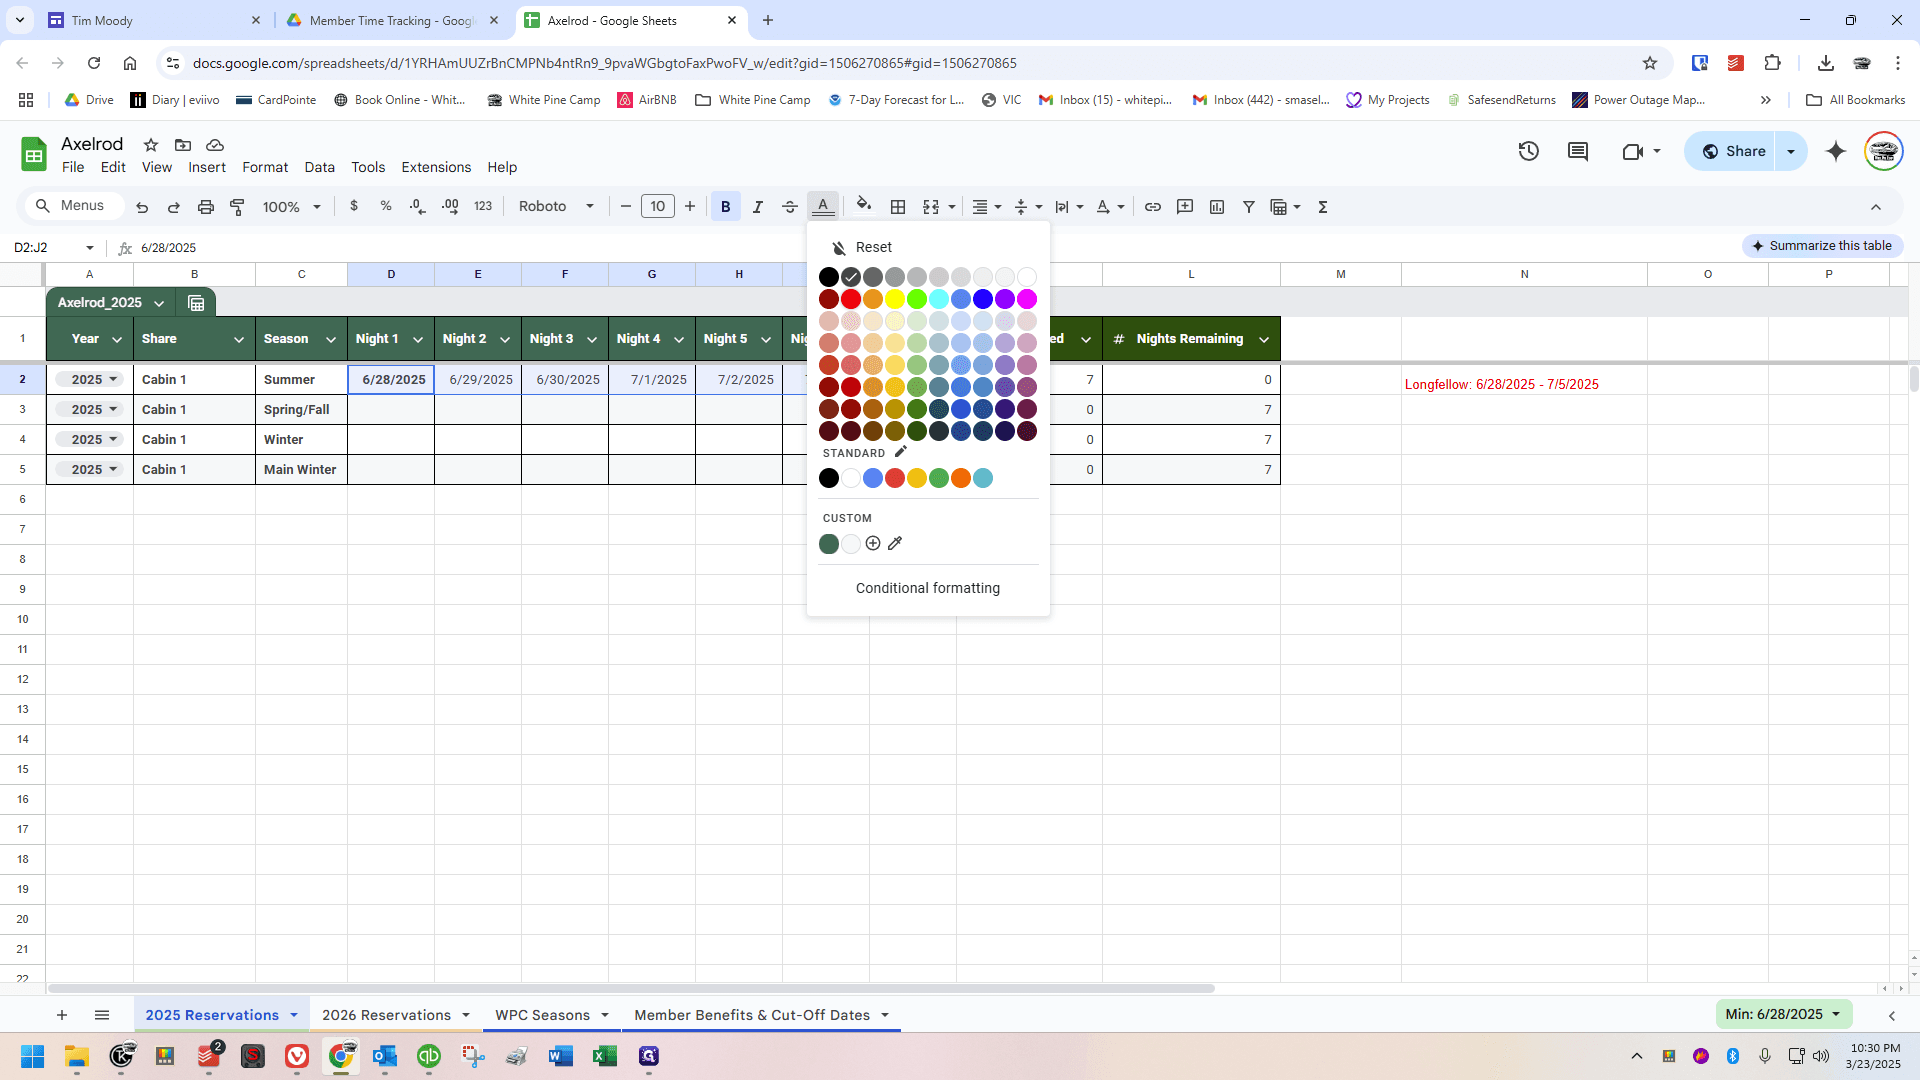Click the fill color paint bucket icon

pos(864,206)
